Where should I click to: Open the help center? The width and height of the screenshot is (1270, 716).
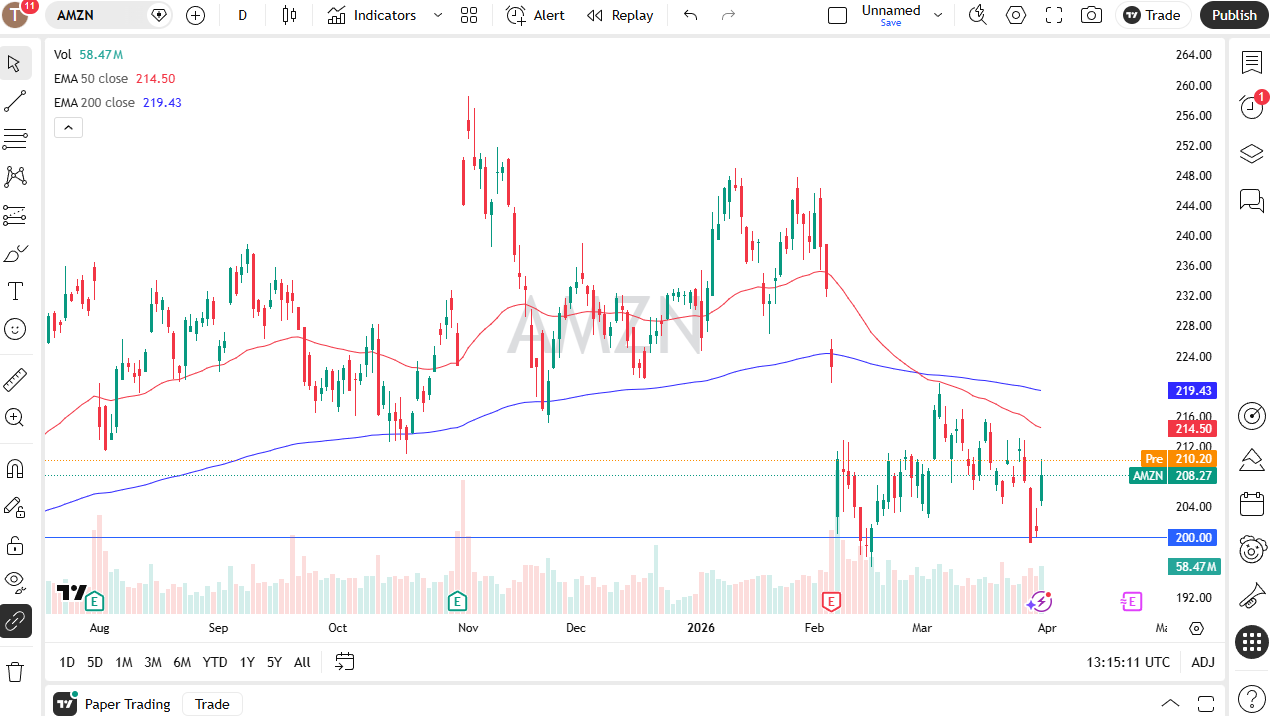pyautogui.click(x=1252, y=698)
